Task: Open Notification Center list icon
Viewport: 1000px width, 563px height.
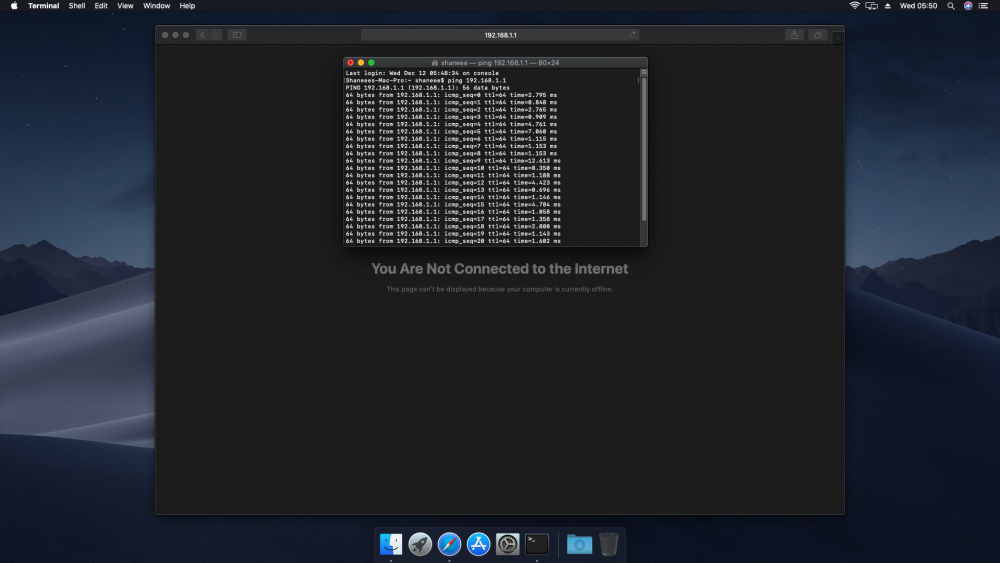Action: pos(983,6)
